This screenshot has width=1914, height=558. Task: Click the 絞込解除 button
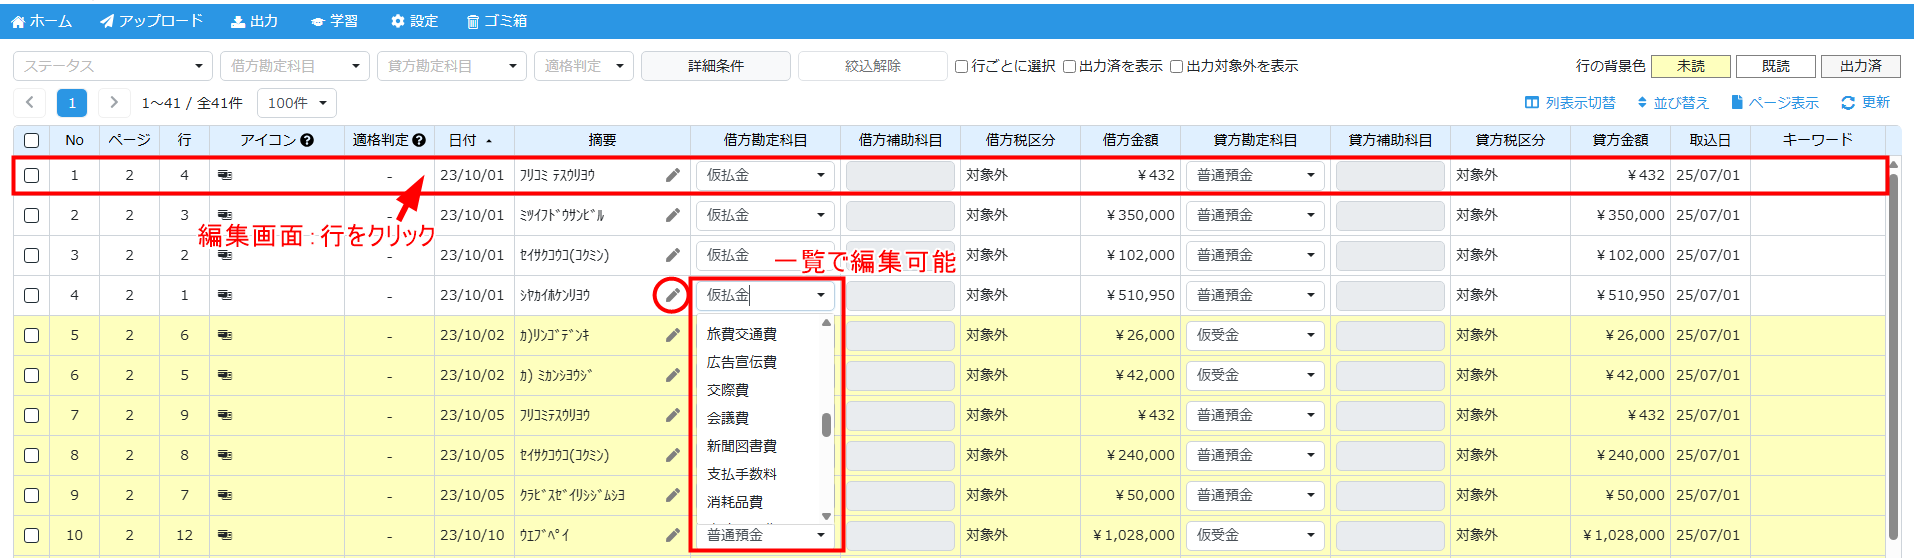[x=872, y=66]
